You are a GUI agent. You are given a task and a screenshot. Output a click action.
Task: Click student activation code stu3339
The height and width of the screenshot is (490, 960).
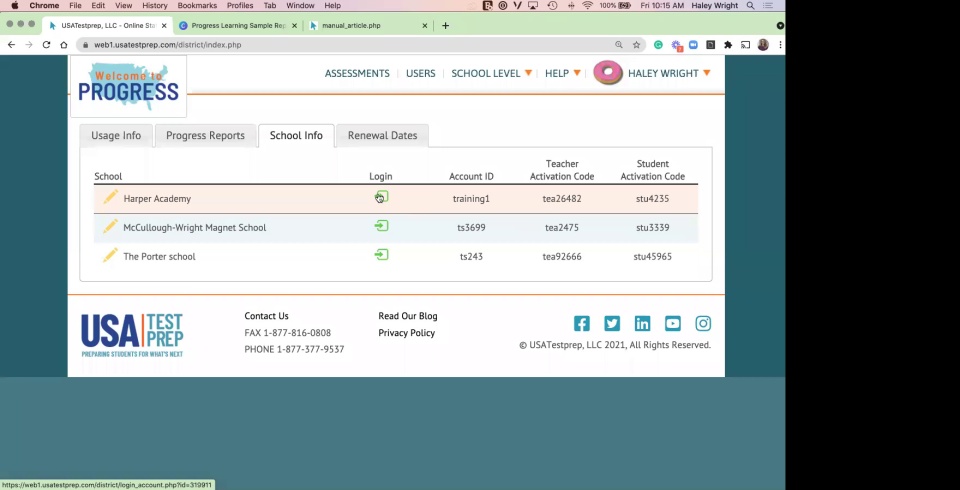[653, 227]
